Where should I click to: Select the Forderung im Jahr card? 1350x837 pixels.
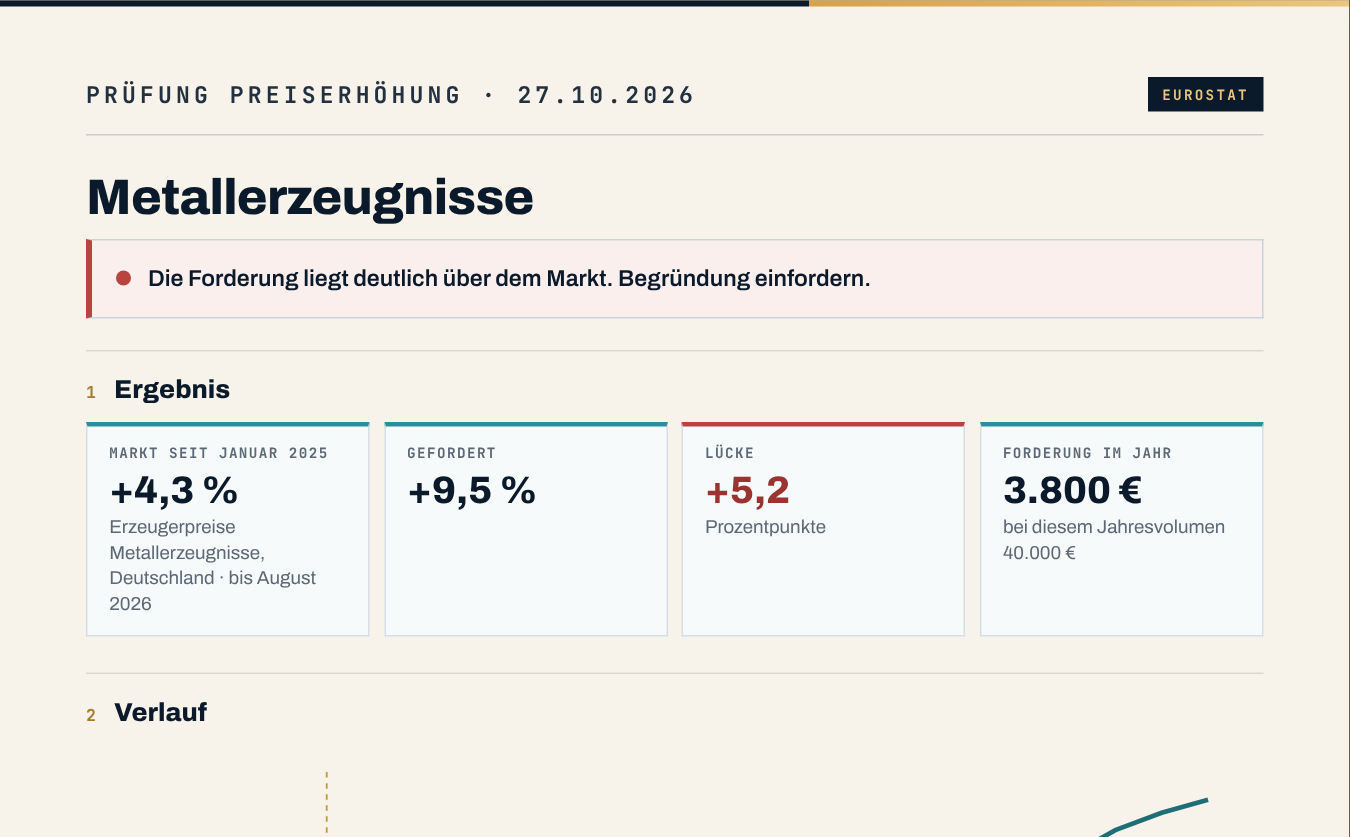click(1122, 529)
